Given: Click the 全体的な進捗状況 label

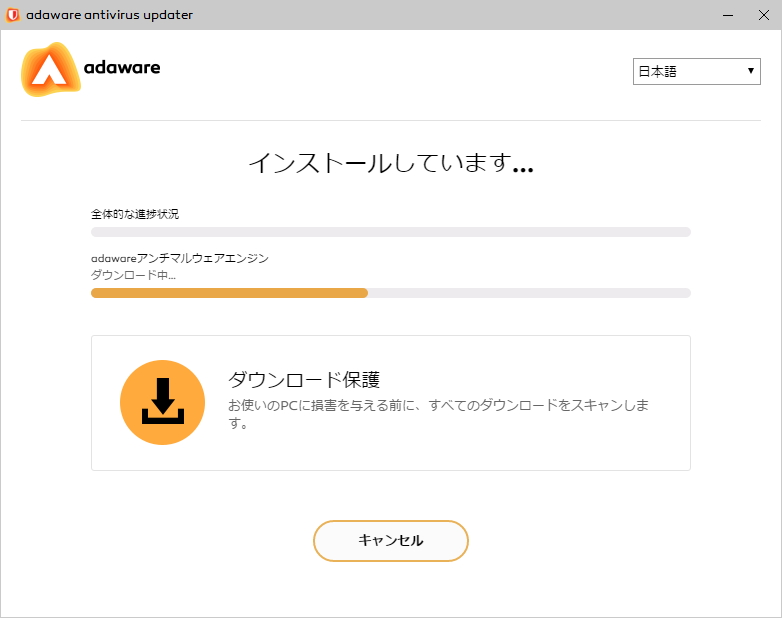Looking at the screenshot, I should tap(135, 214).
